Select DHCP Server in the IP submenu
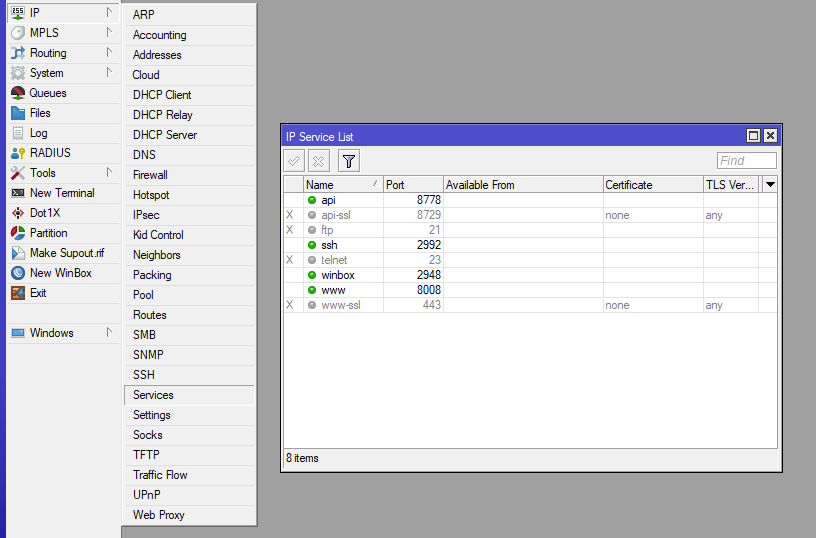 (165, 135)
